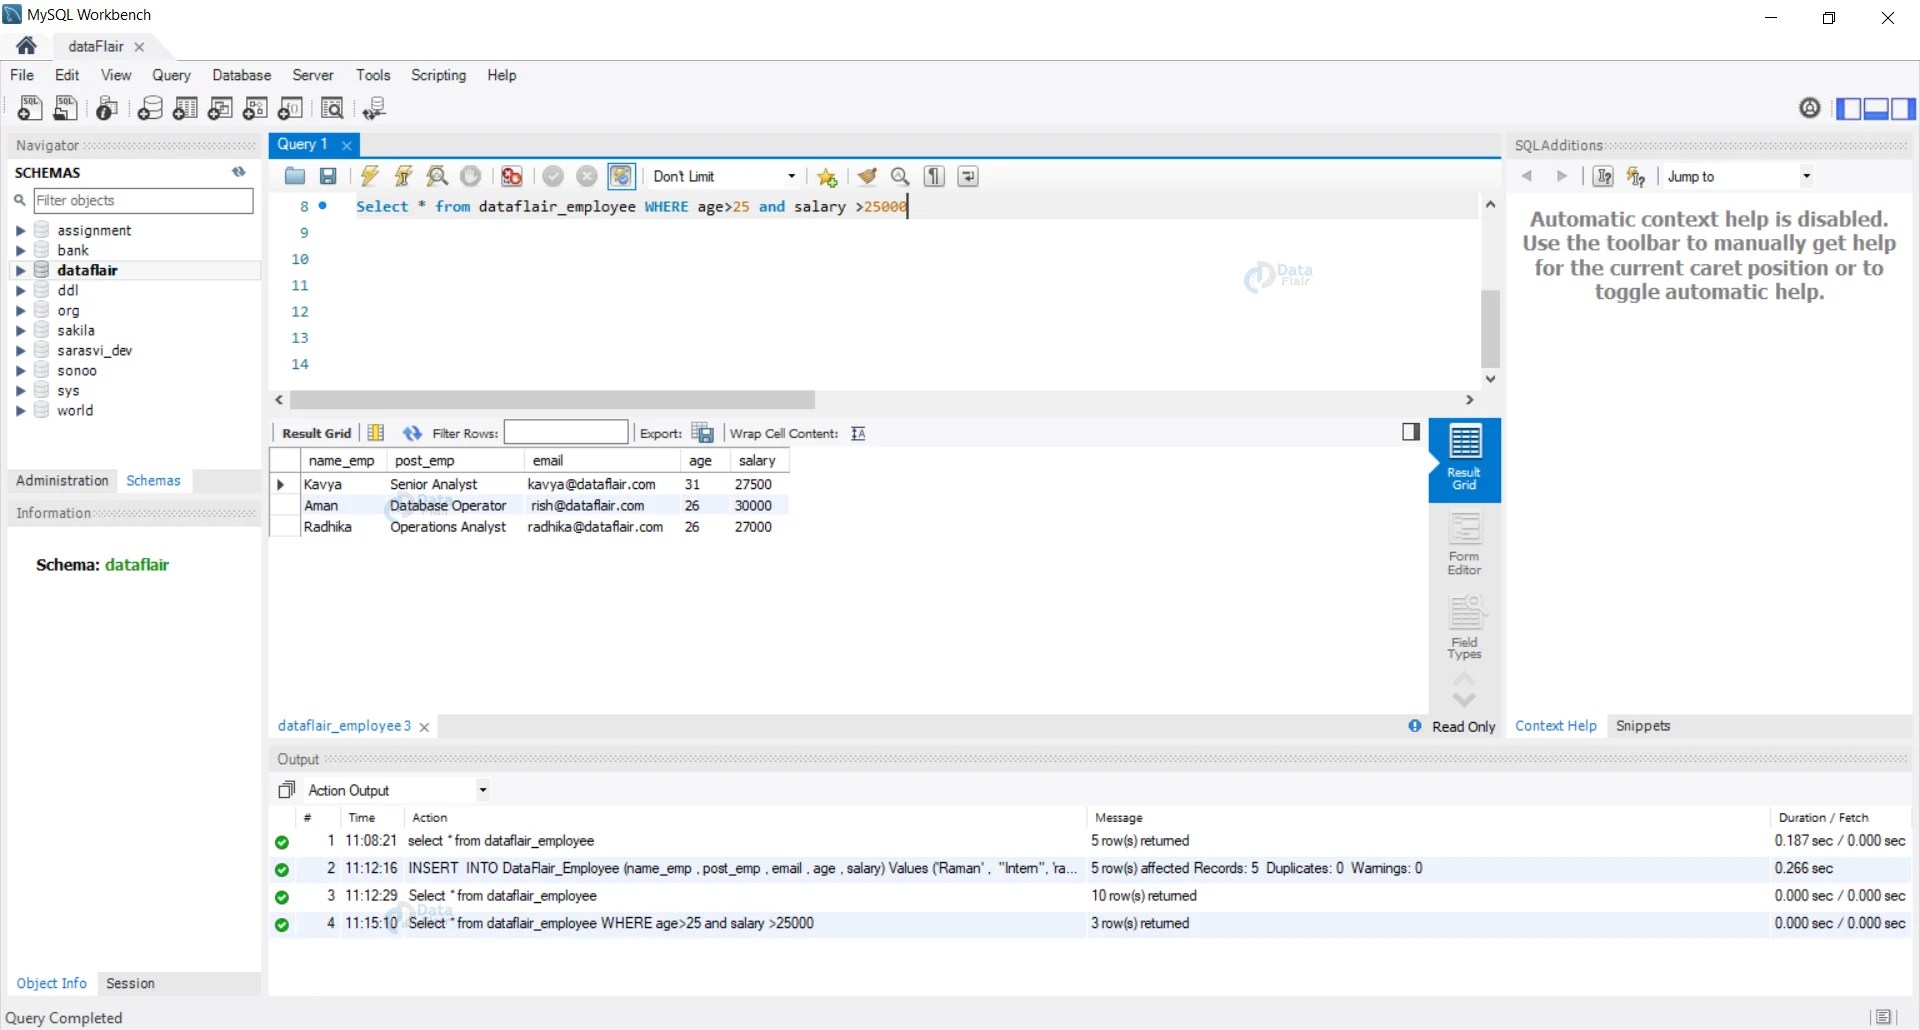Open the Query menu

tap(171, 75)
